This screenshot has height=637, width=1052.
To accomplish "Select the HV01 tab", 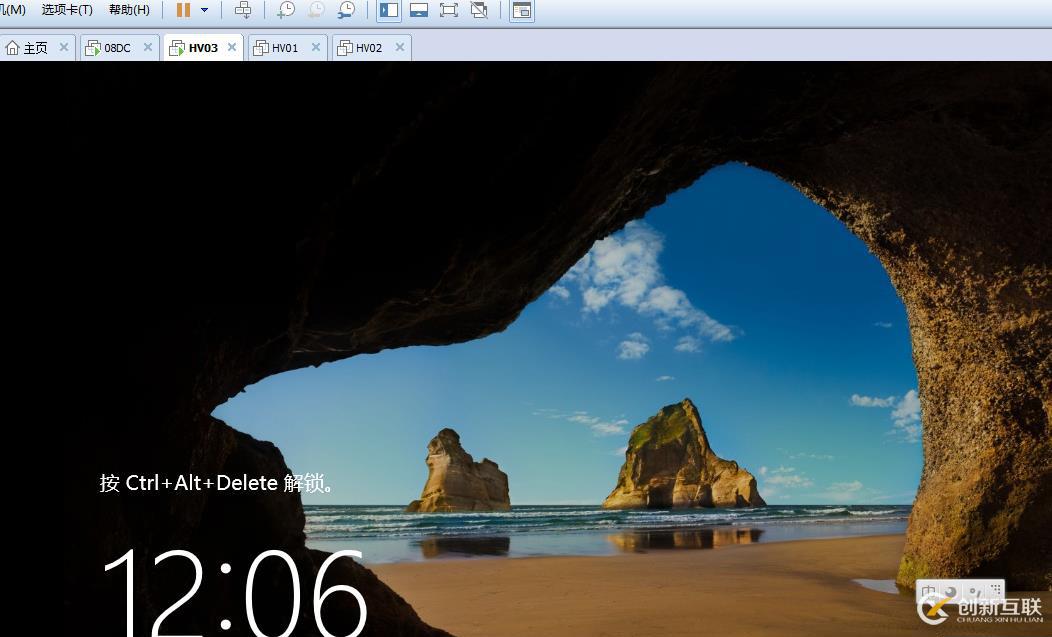I will [x=284, y=48].
